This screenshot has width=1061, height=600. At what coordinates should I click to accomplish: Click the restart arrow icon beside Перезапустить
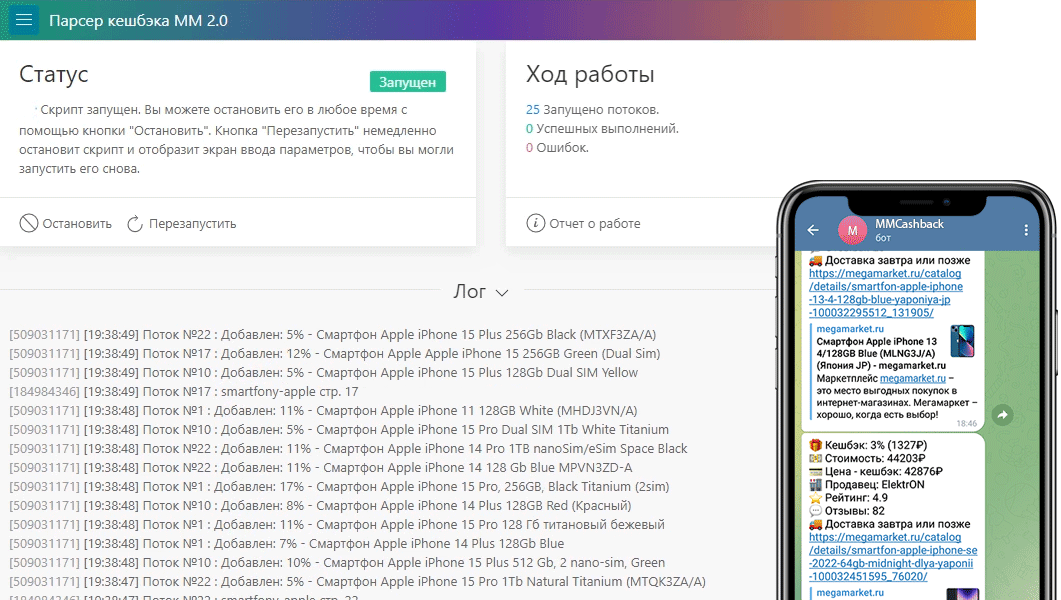(135, 223)
